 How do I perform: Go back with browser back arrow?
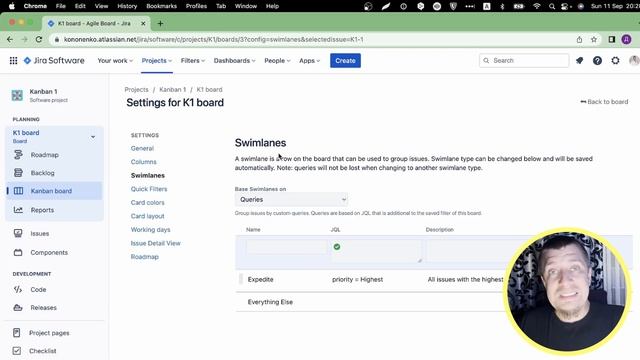coord(10,39)
